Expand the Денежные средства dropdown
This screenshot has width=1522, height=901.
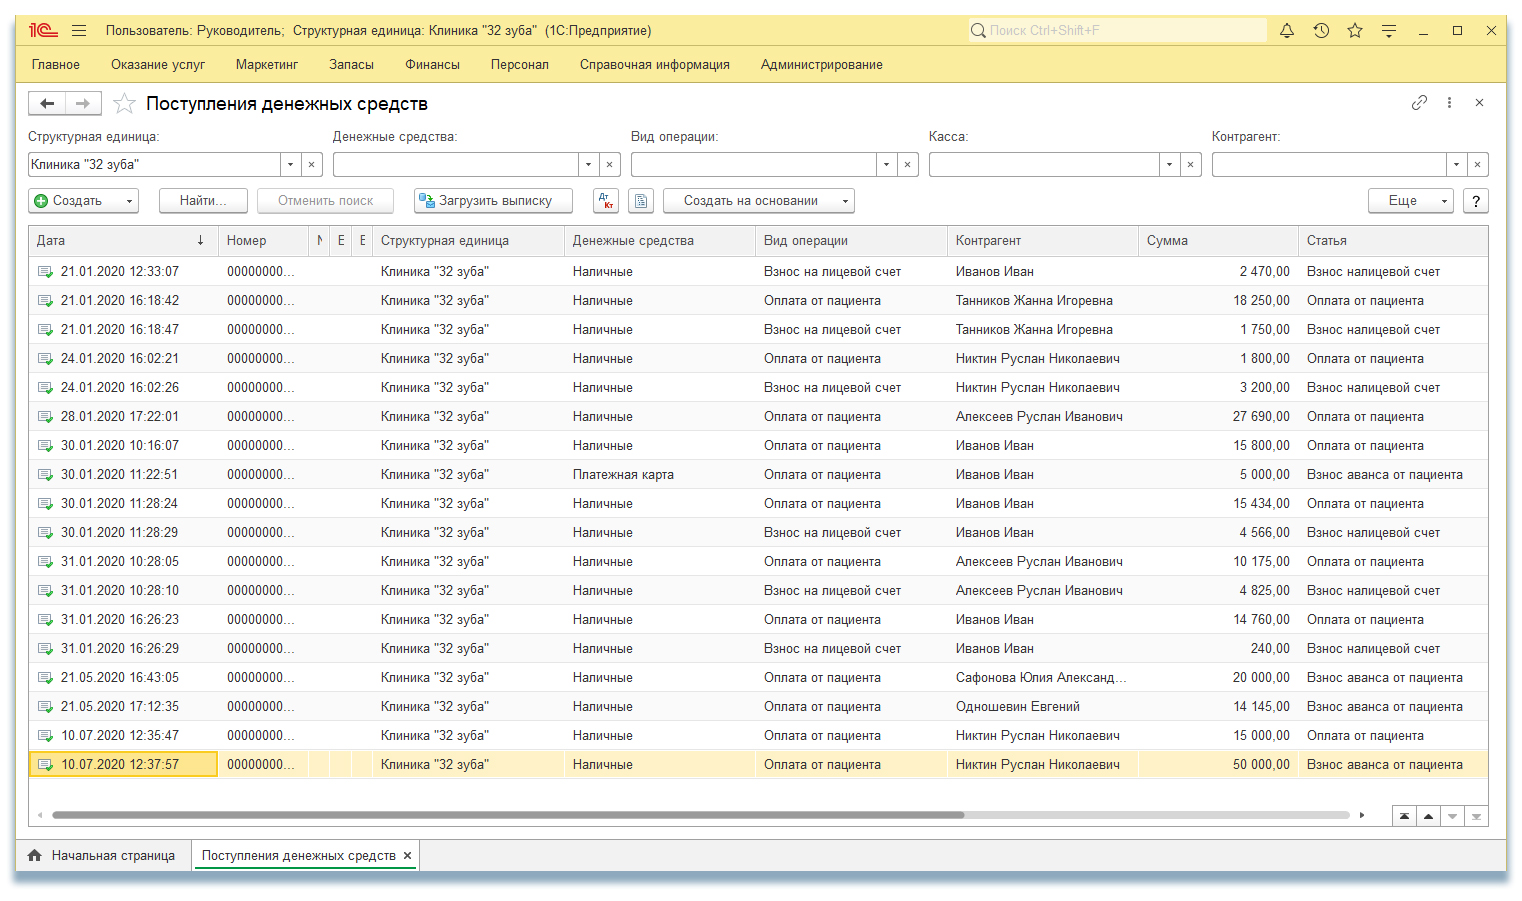(x=588, y=164)
